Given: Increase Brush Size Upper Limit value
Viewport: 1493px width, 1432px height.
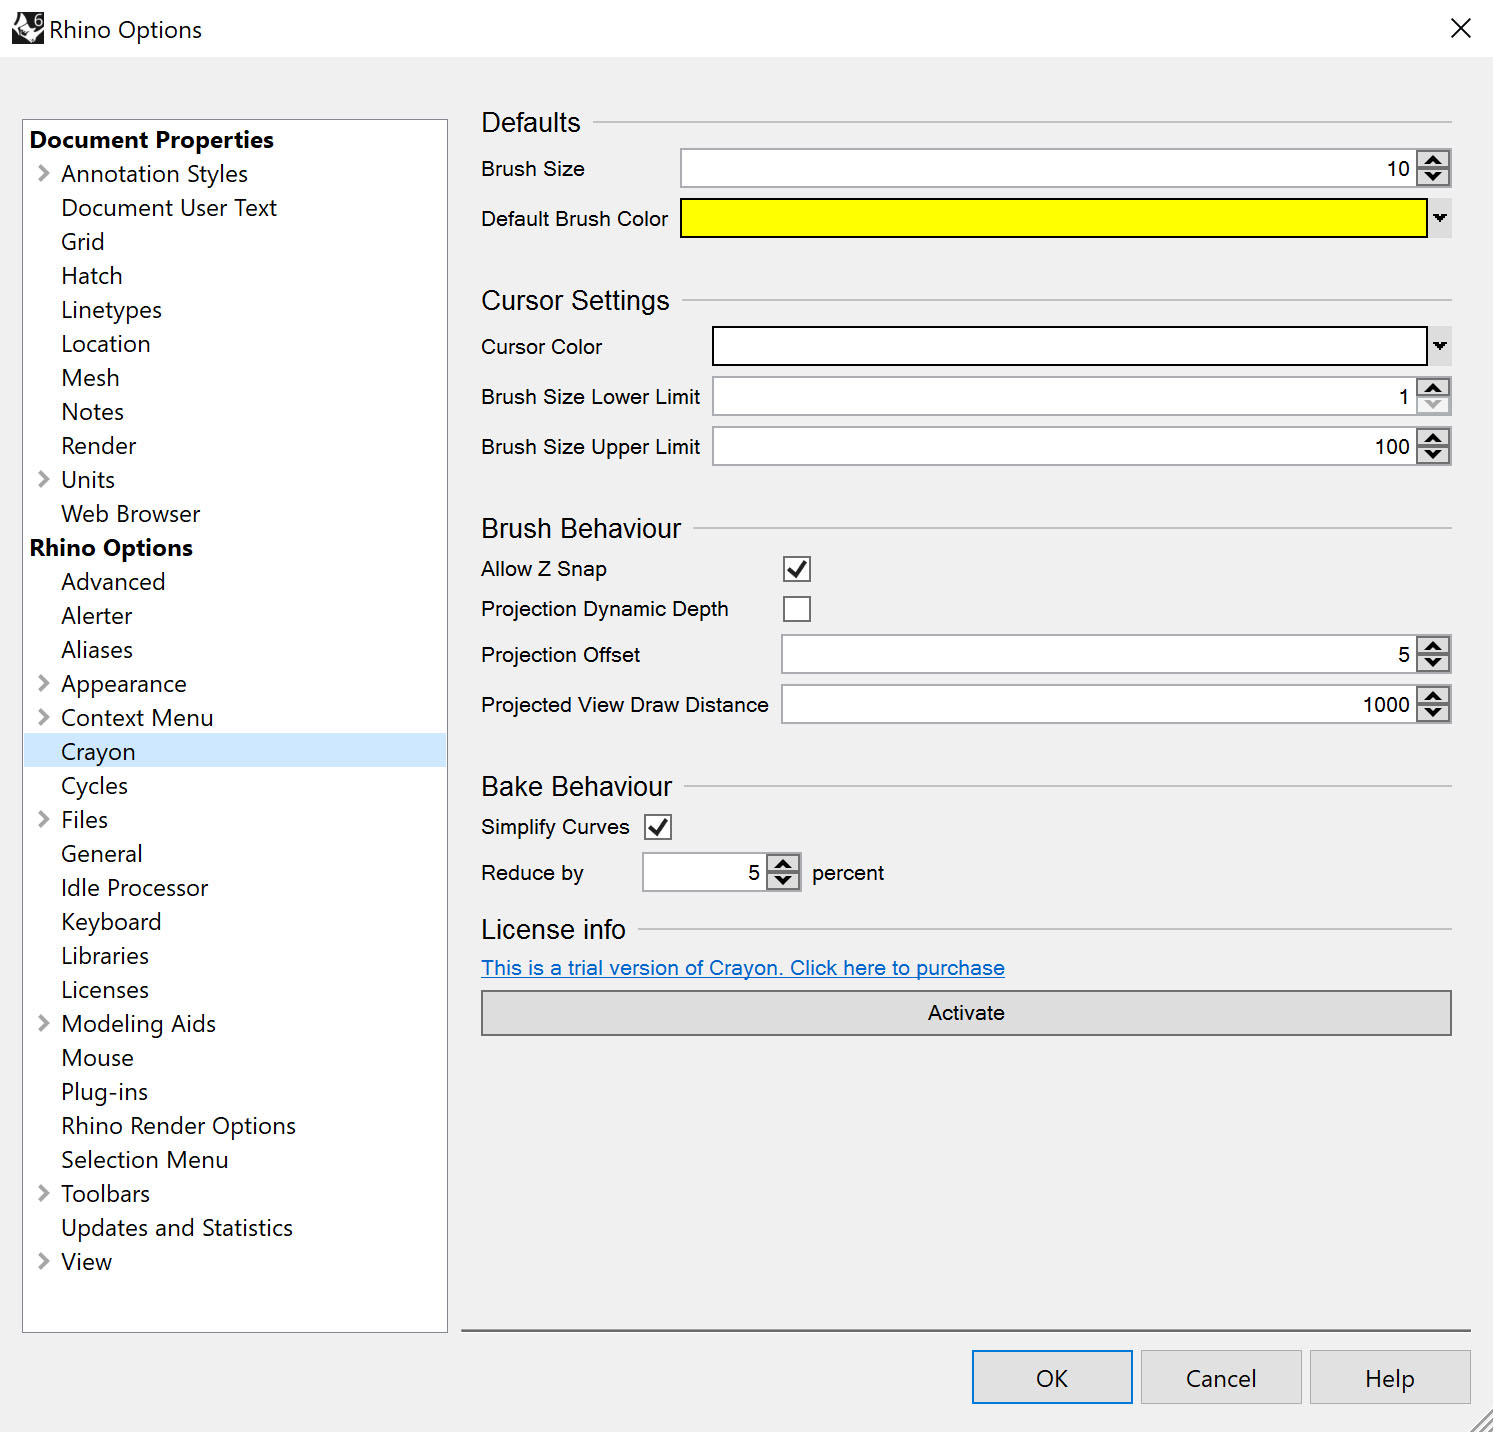Looking at the screenshot, I should 1433,438.
